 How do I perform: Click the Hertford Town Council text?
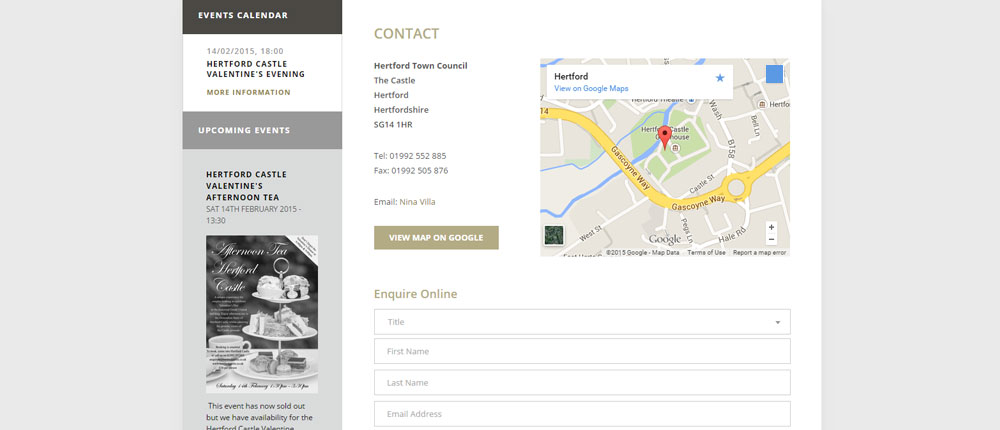pos(420,66)
